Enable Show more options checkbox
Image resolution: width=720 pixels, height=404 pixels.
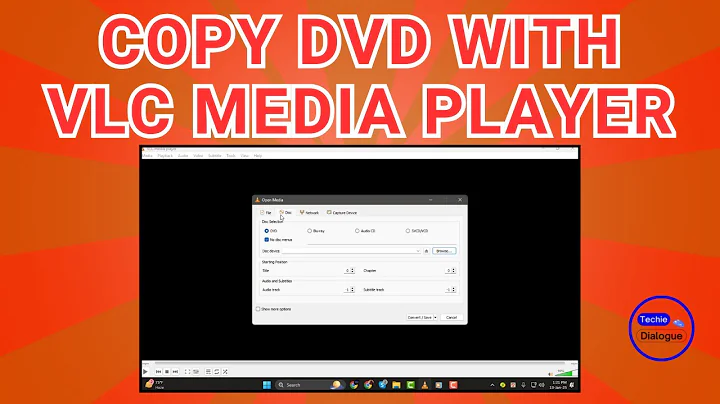tap(258, 309)
